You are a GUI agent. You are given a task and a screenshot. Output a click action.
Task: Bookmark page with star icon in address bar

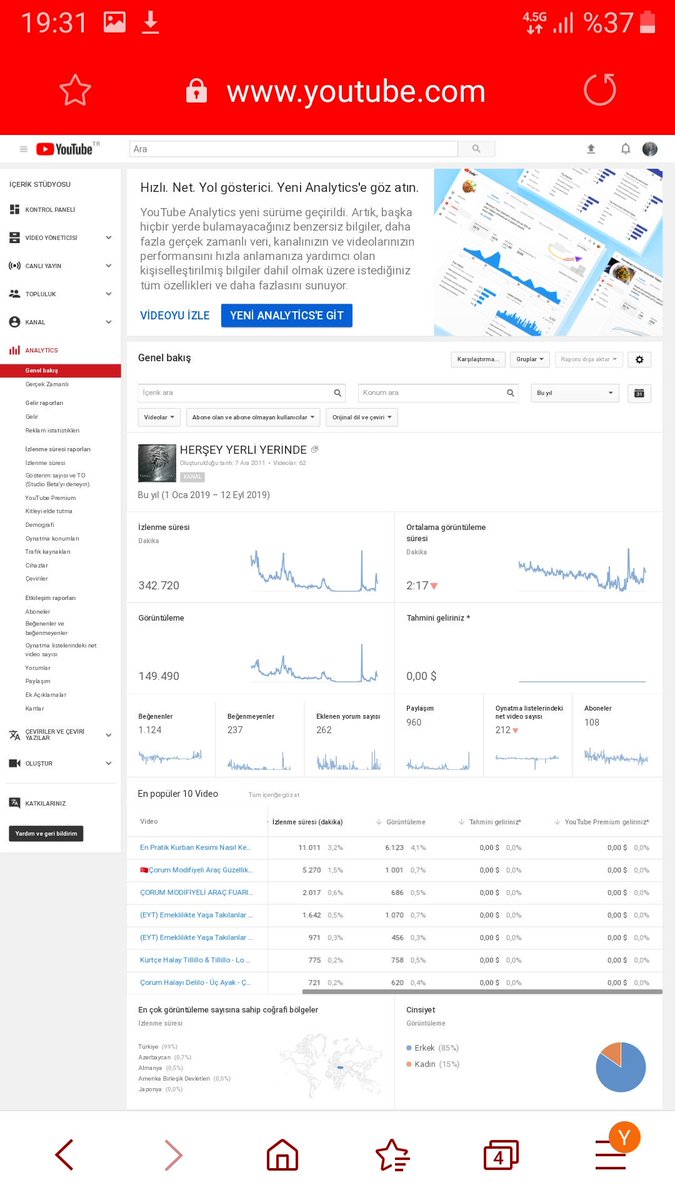pos(75,91)
